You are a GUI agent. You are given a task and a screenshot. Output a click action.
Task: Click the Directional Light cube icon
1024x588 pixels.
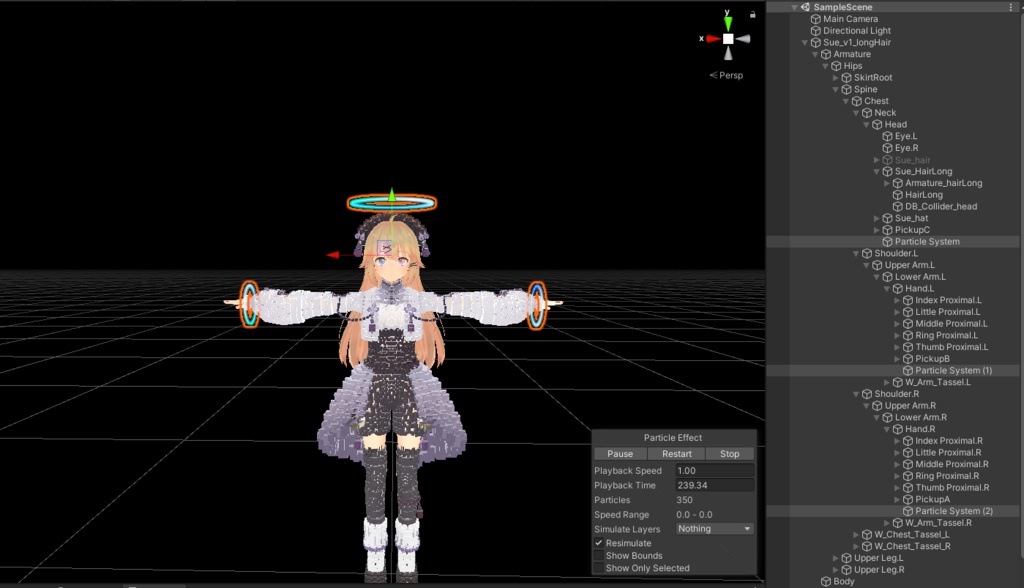pos(816,31)
